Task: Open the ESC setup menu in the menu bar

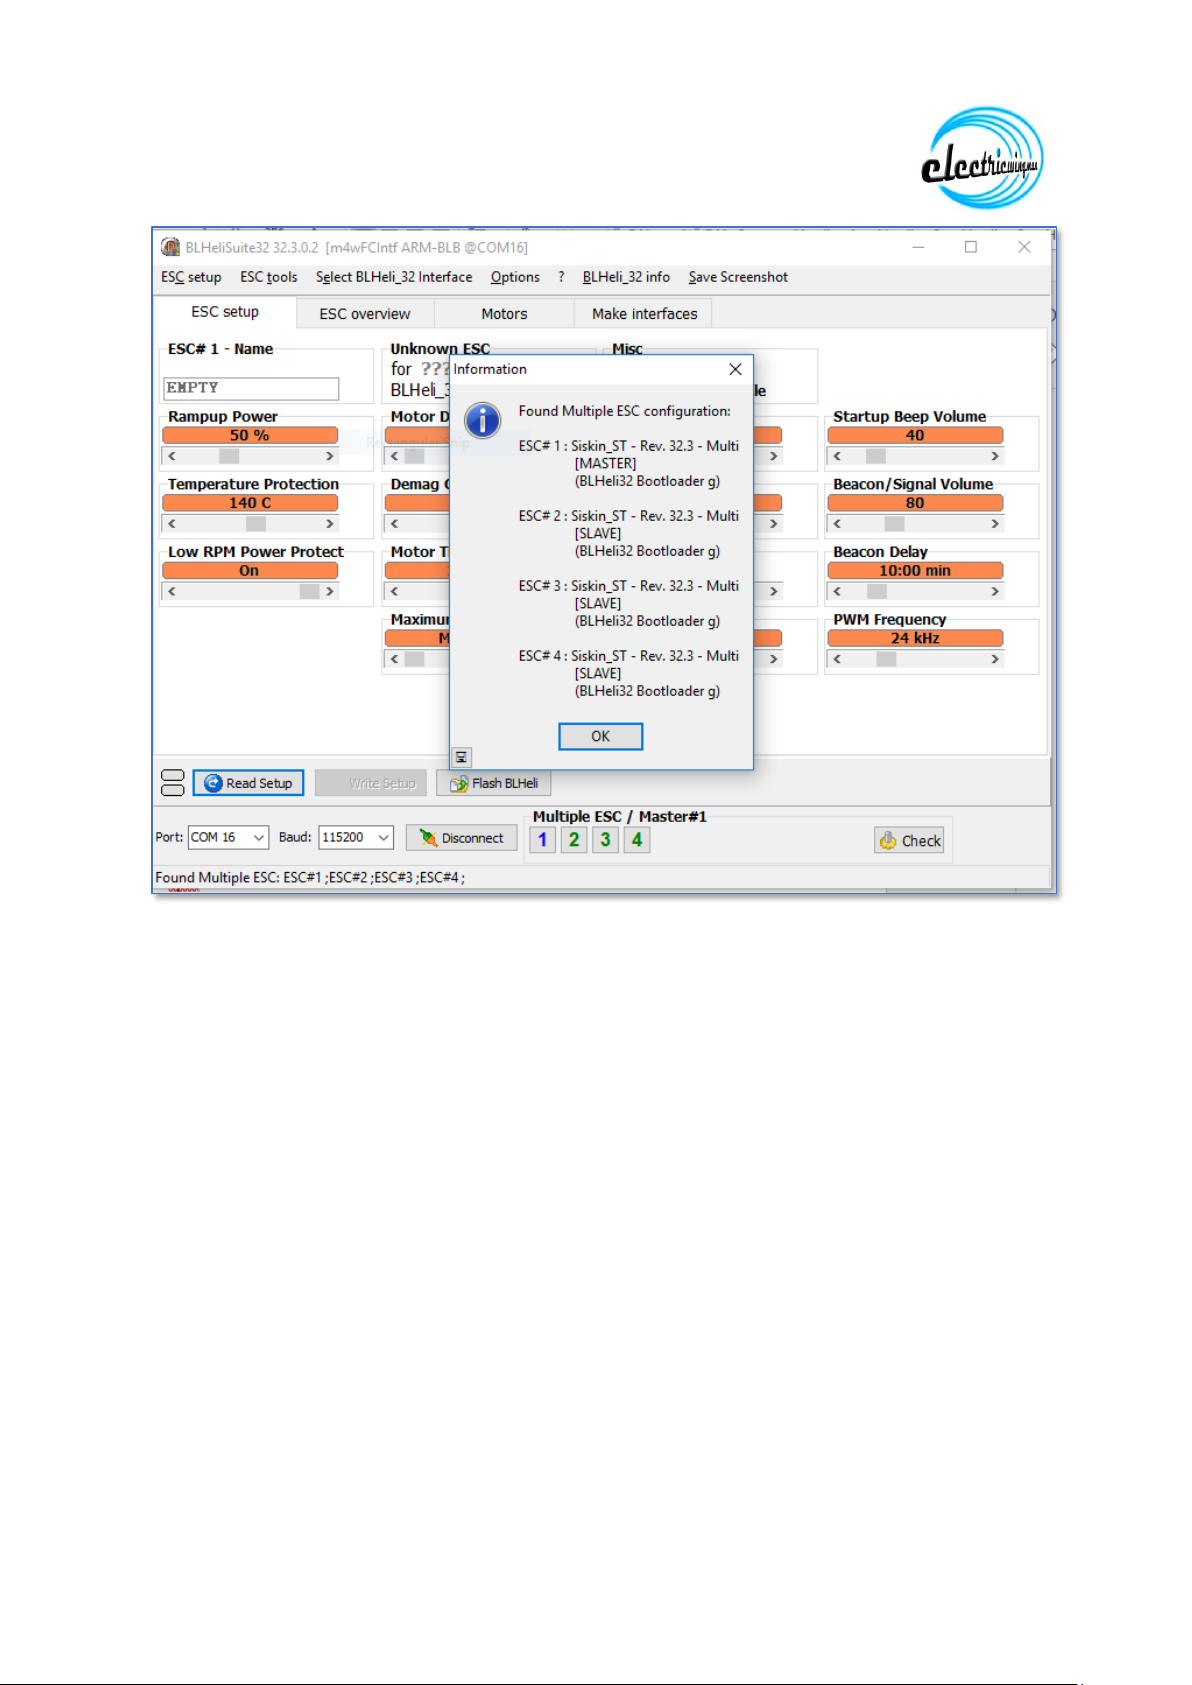Action: [x=191, y=277]
